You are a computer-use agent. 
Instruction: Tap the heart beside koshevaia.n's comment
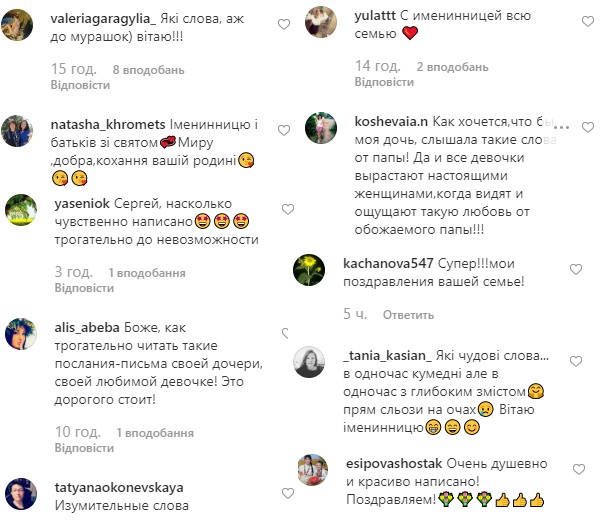click(x=588, y=127)
